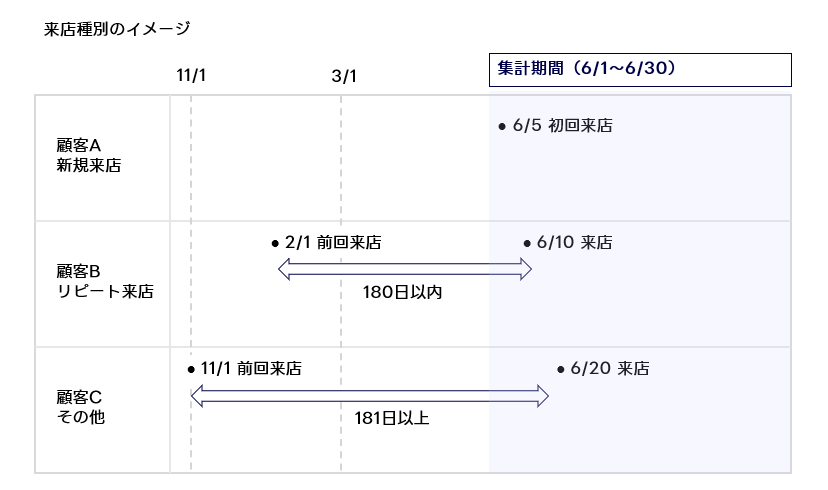Click the 顧客A 新規来店 row label

pos(89,155)
